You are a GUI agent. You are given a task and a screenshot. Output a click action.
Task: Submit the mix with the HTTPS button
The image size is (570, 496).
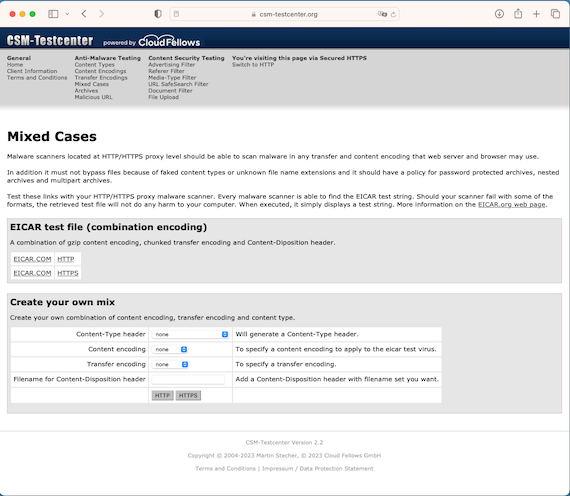(188, 396)
